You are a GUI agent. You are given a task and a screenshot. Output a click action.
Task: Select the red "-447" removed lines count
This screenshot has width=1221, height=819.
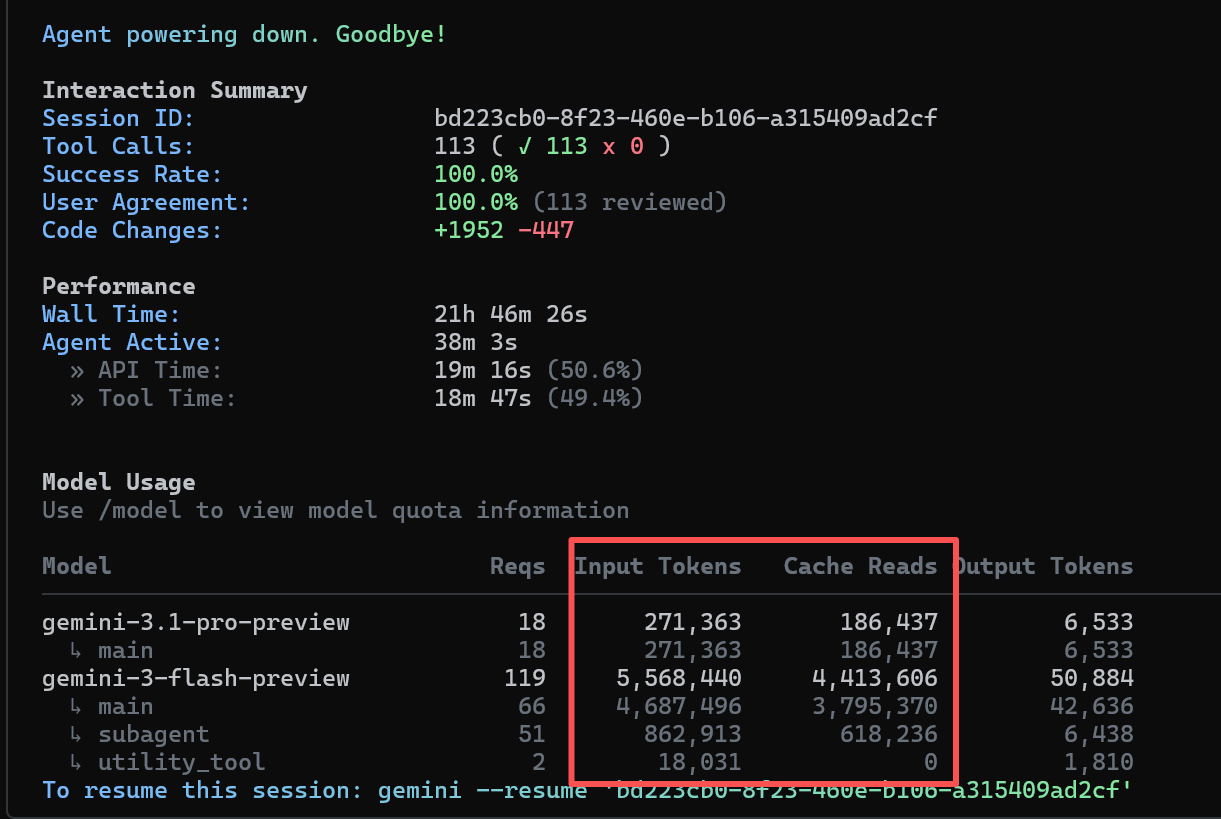[546, 230]
